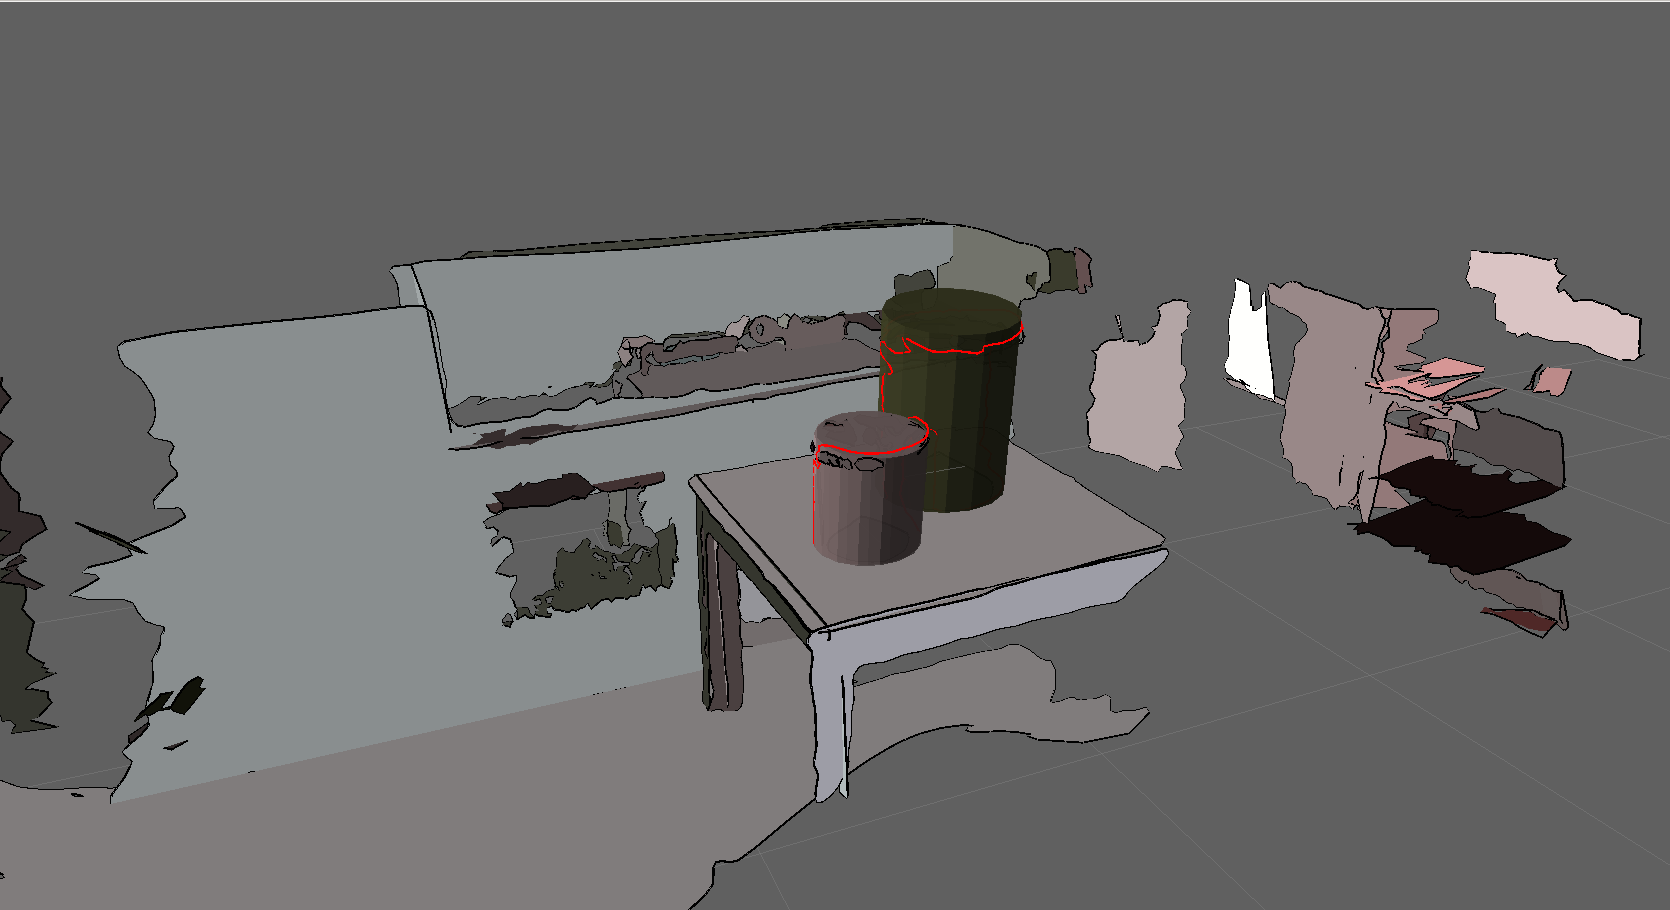This screenshot has width=1670, height=910.
Task: Select the short gray cylinder on table
Action: coord(866,510)
